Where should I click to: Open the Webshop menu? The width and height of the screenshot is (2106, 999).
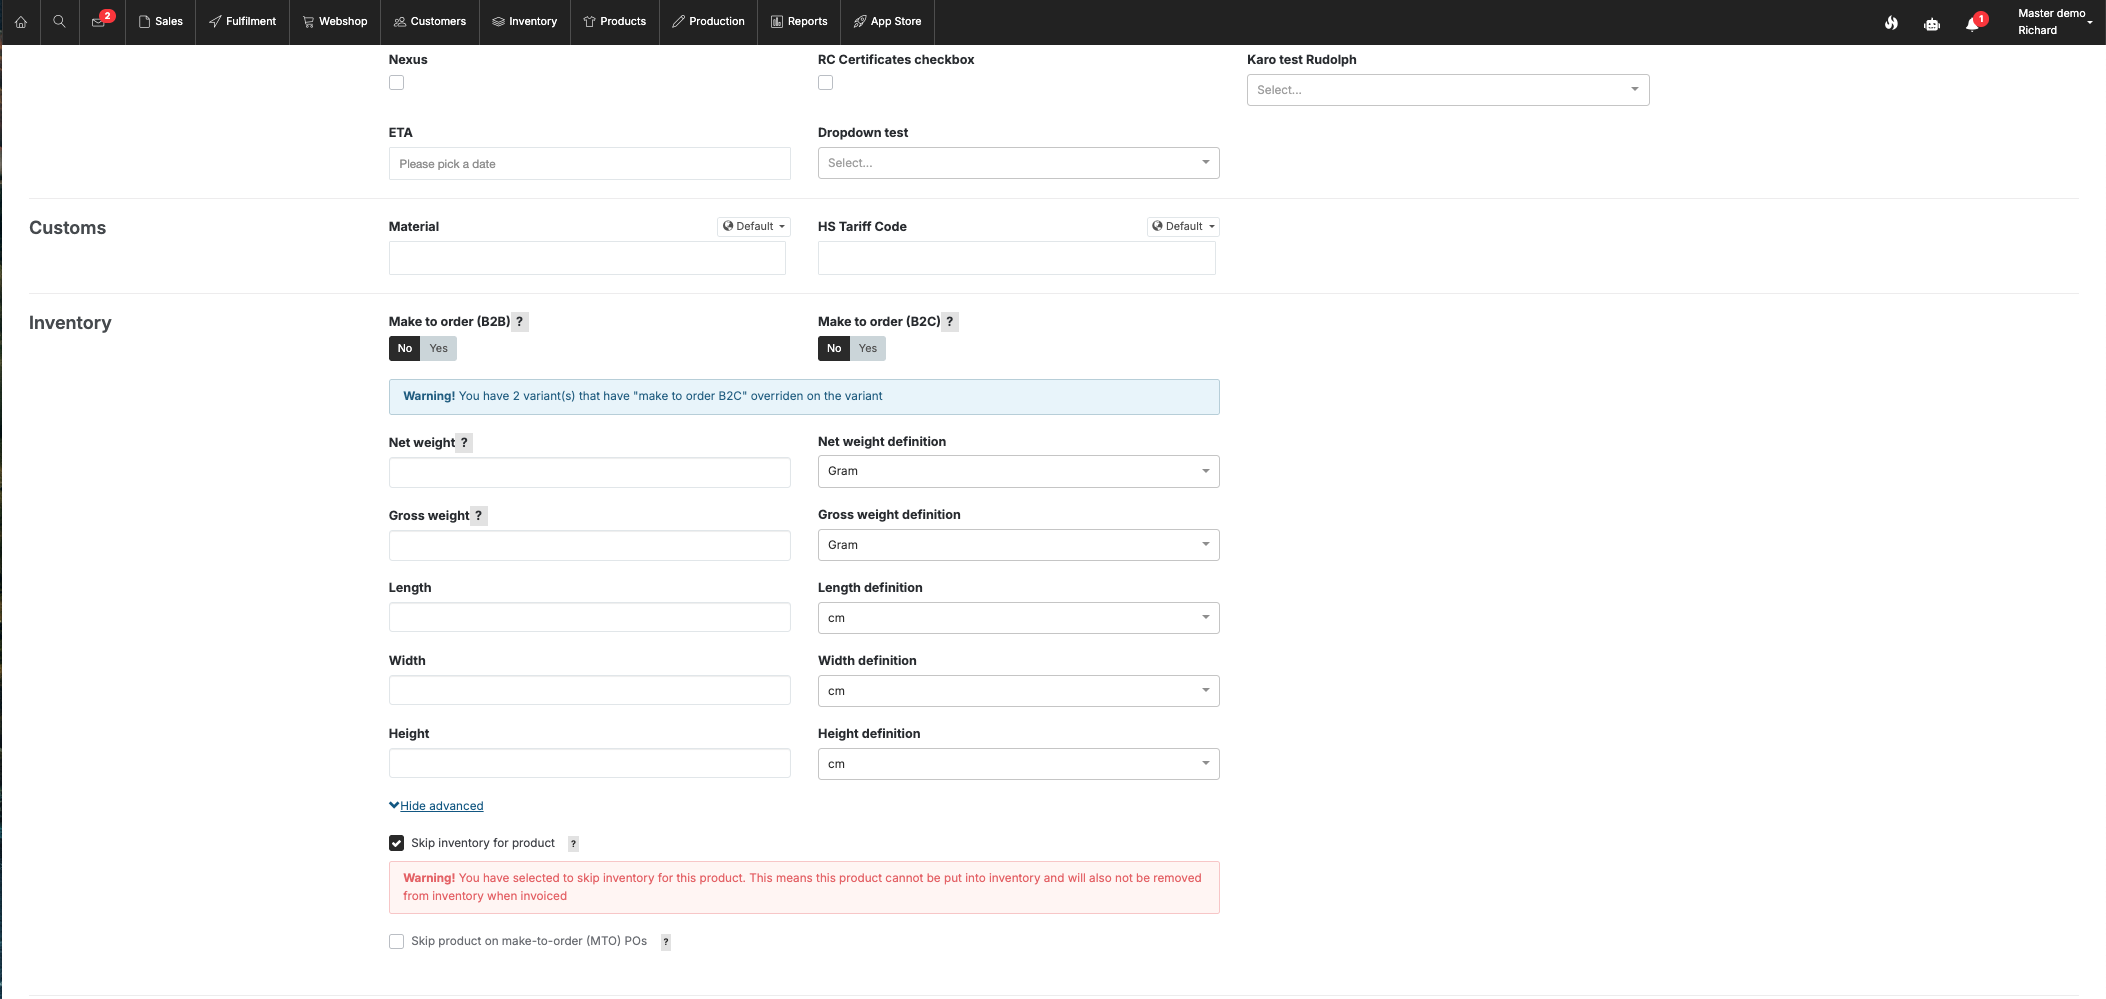pyautogui.click(x=335, y=21)
